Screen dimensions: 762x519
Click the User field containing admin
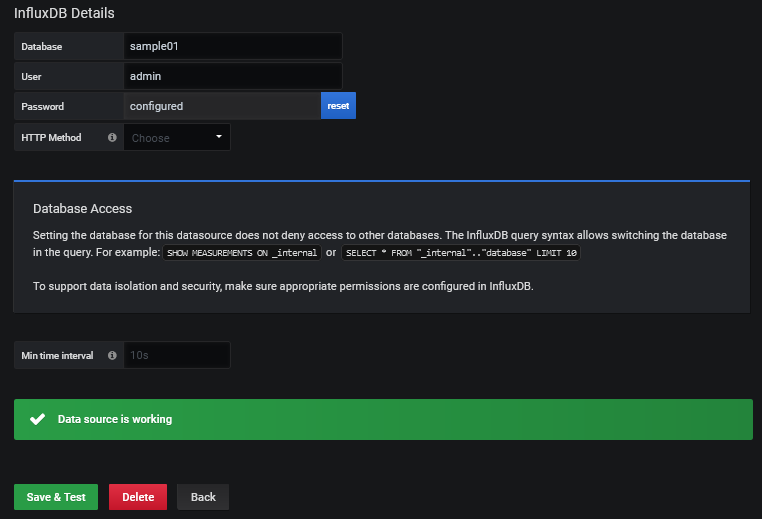[233, 76]
